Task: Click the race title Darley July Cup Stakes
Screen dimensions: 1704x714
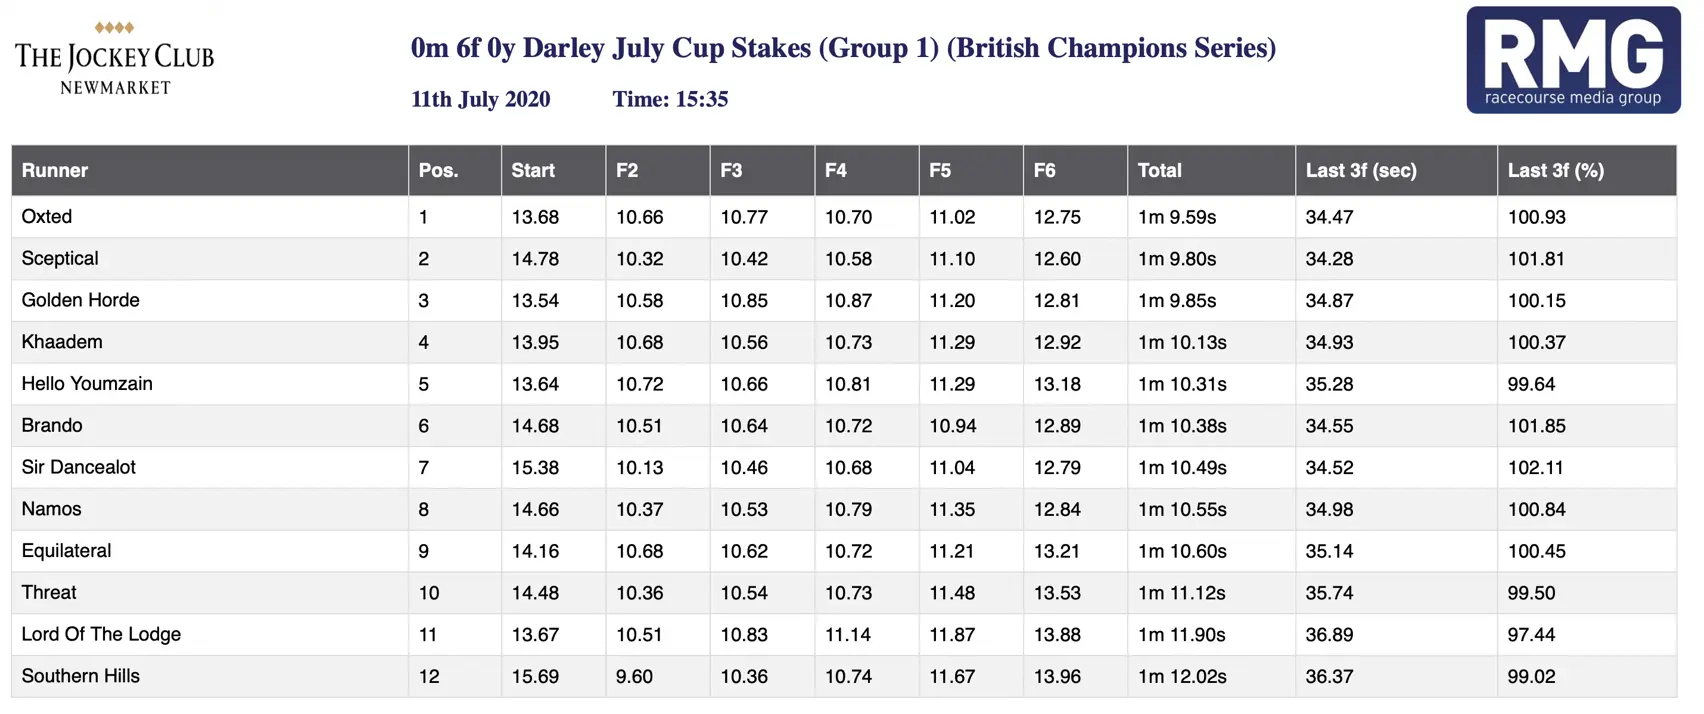Action: [842, 48]
